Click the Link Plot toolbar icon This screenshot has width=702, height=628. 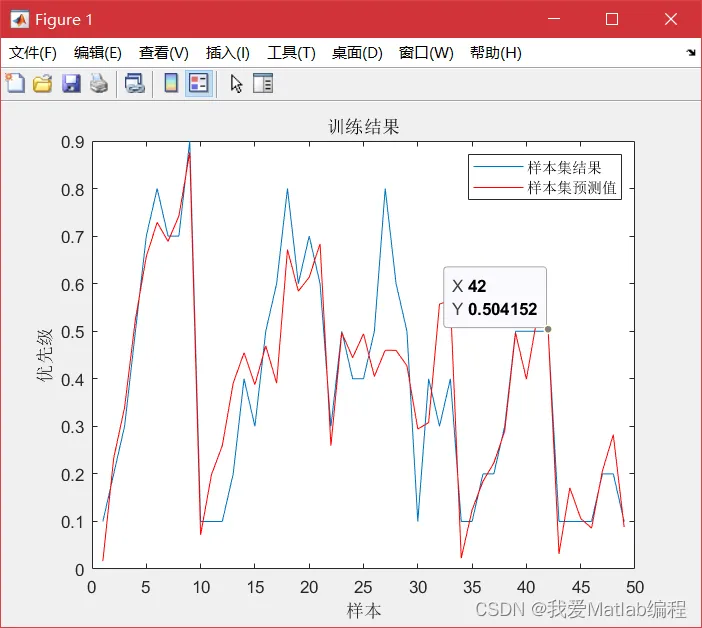134,84
